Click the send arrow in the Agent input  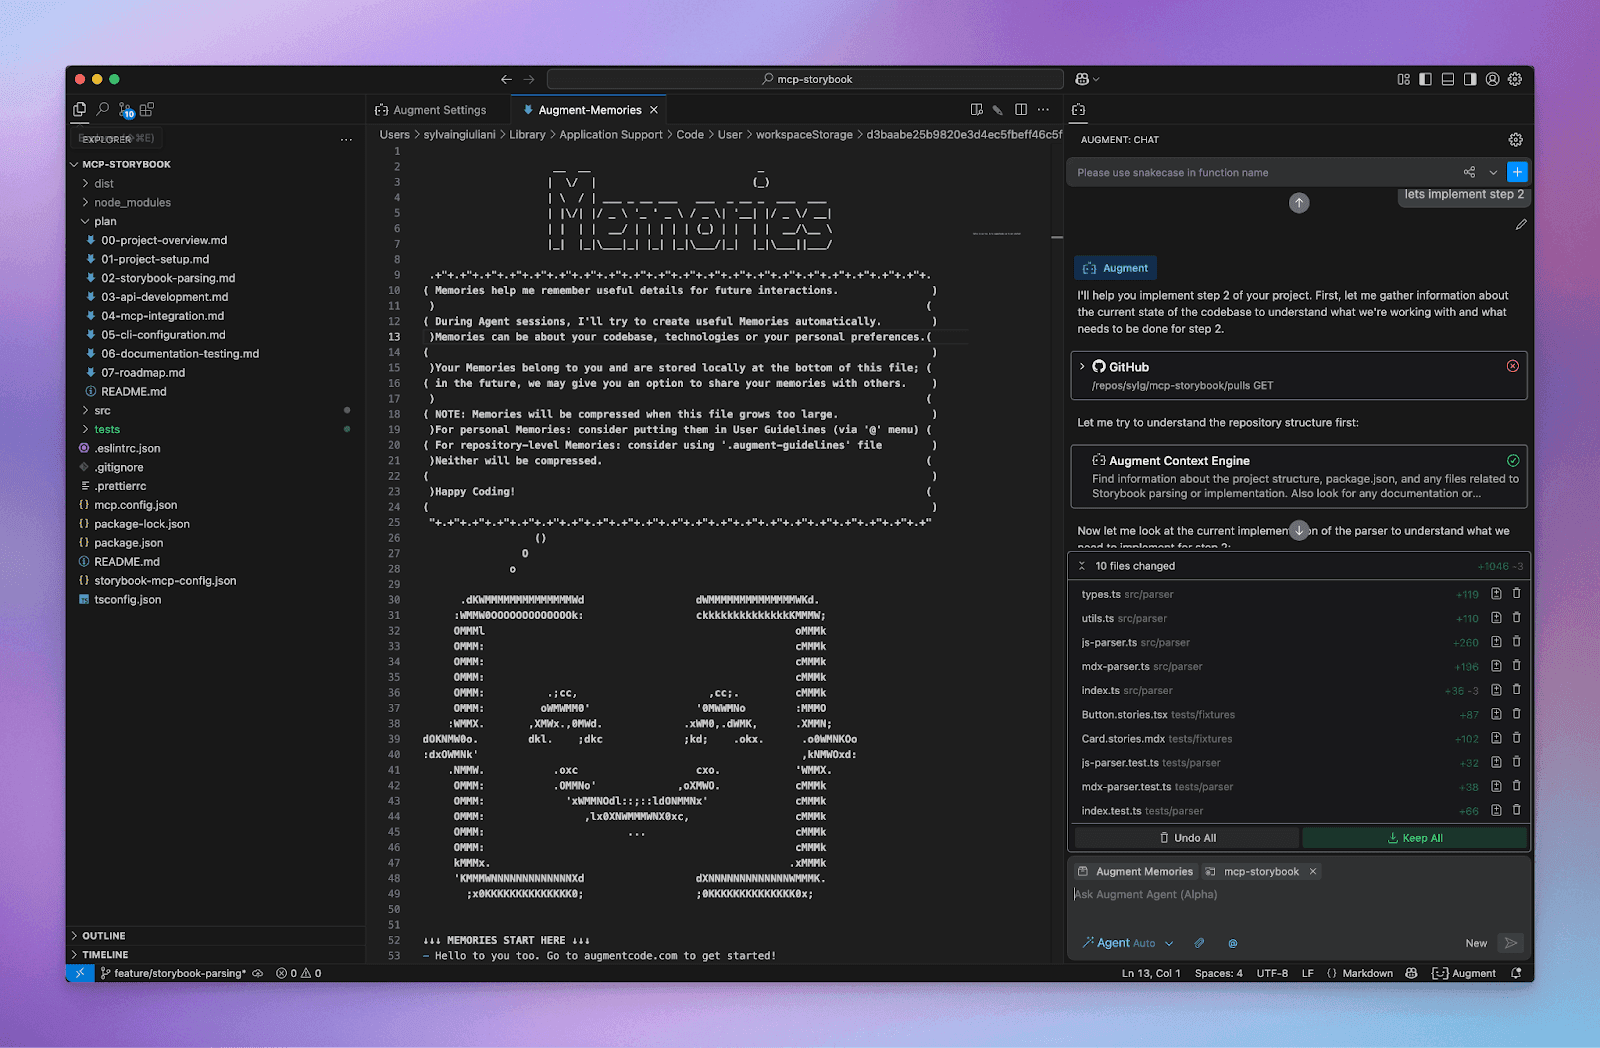point(1511,942)
